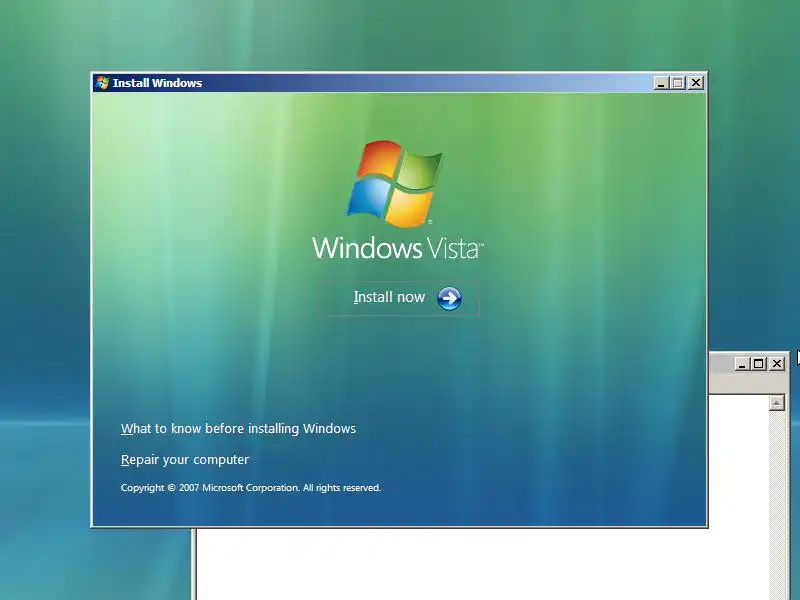Click the scrollbar track in the background window
Screen dimensions: 800x600
click(x=777, y=505)
